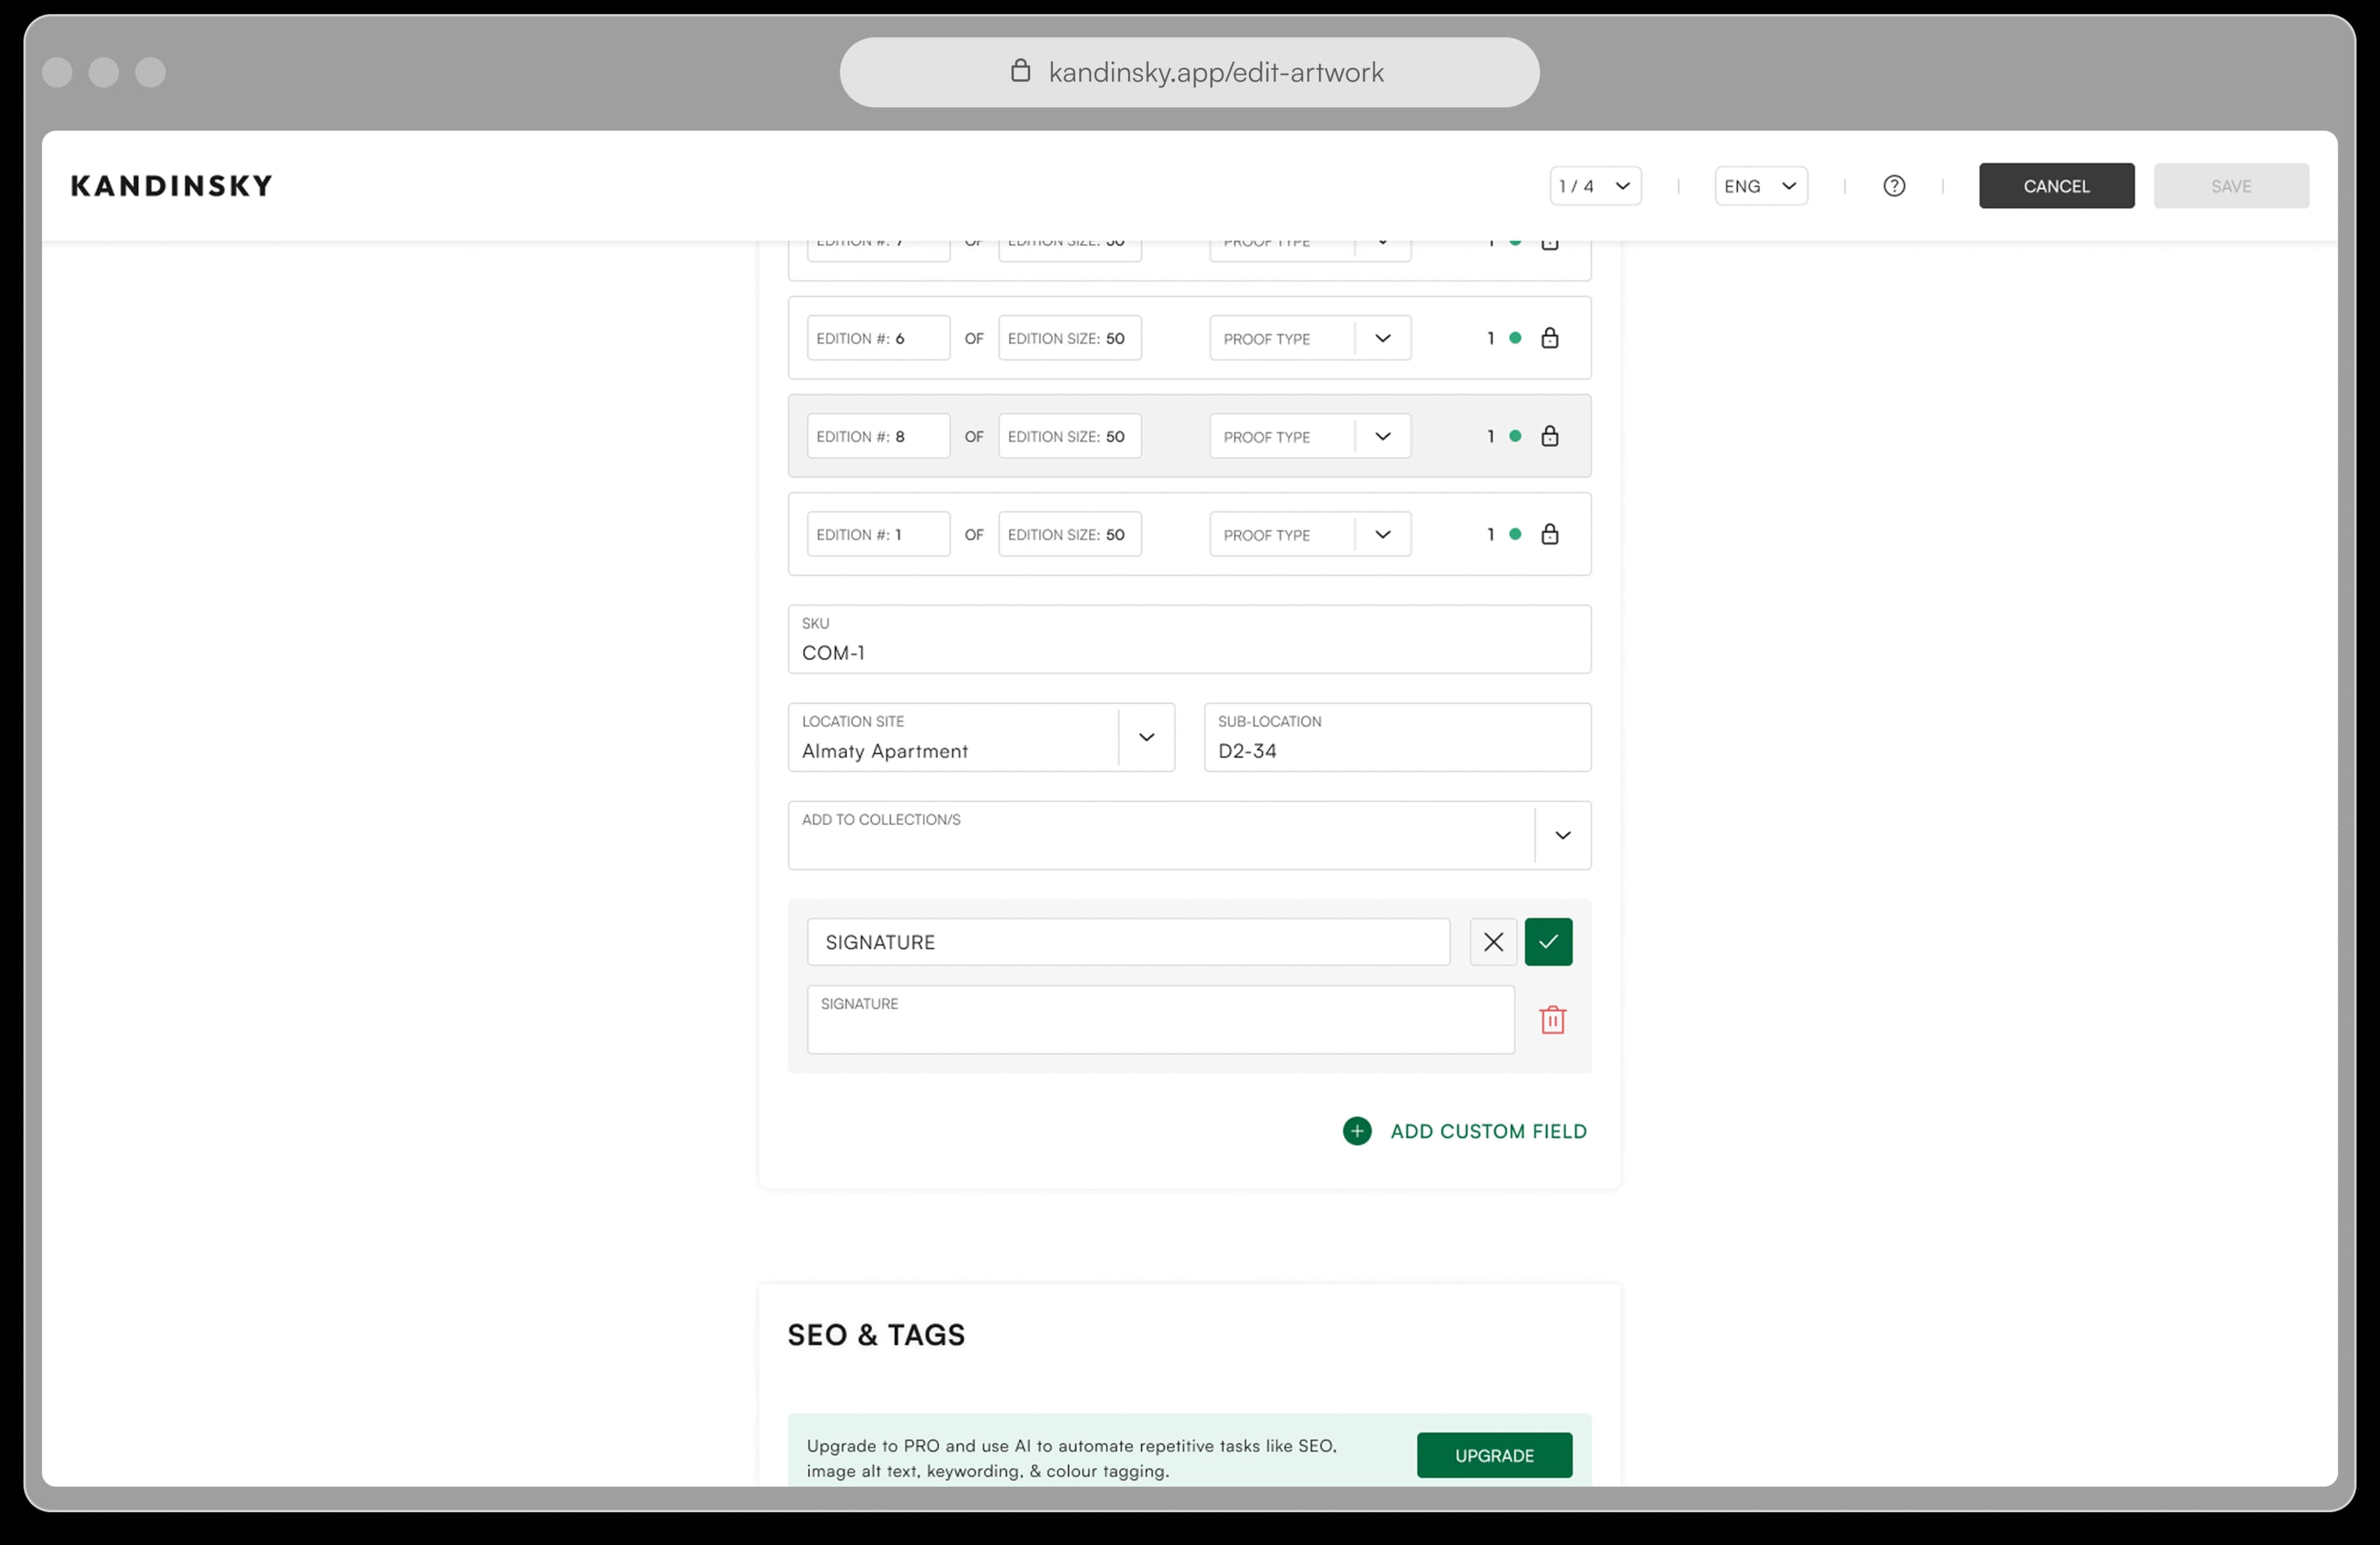Open Proof Type dropdown for Edition 8
The image size is (2380, 1545).
[1310, 436]
